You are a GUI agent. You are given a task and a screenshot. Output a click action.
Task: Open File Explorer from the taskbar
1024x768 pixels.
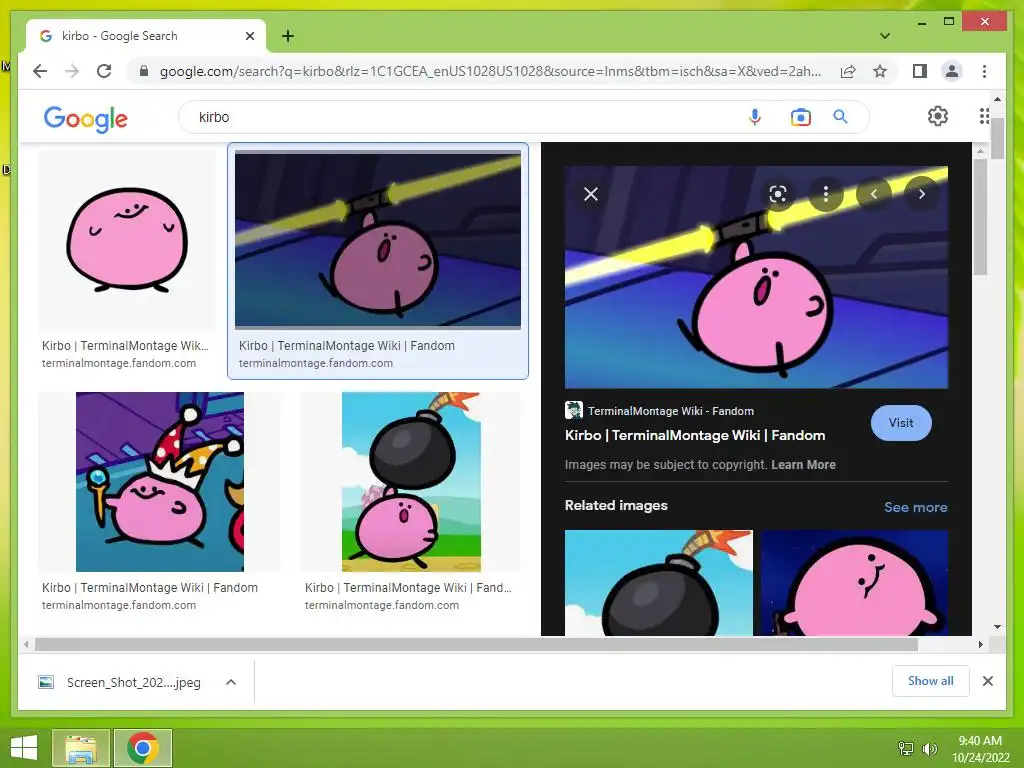coord(80,748)
